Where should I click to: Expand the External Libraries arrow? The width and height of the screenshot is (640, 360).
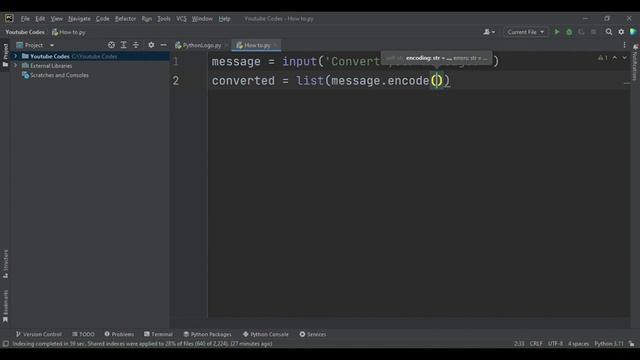[x=16, y=65]
